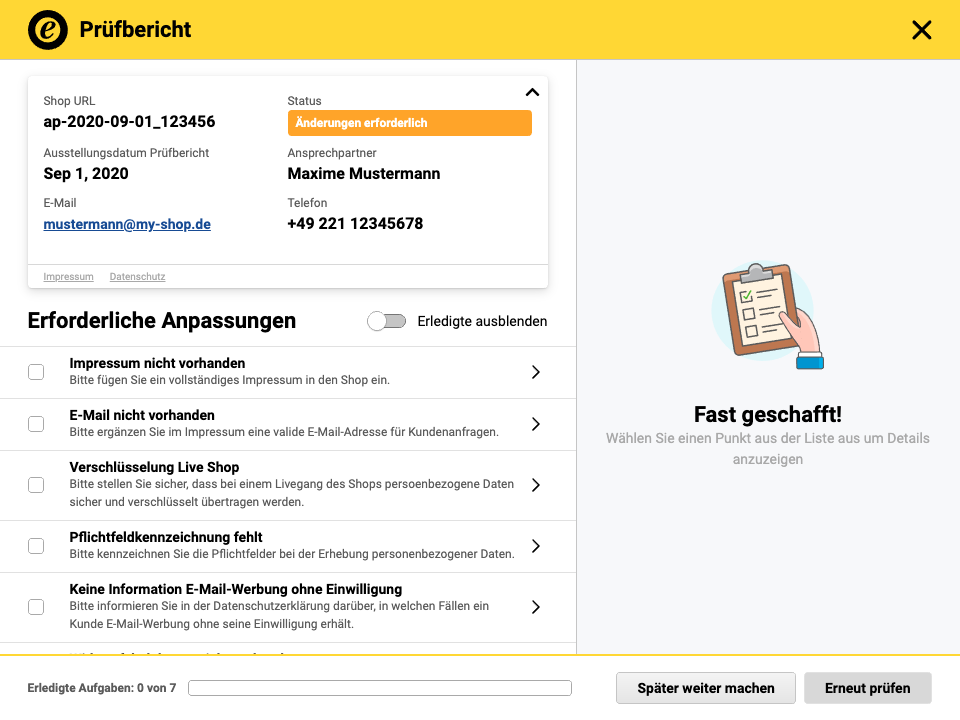Check 'Keine Information E-Mail-Werbung' checkbox
The height and width of the screenshot is (720, 960).
pos(36,607)
